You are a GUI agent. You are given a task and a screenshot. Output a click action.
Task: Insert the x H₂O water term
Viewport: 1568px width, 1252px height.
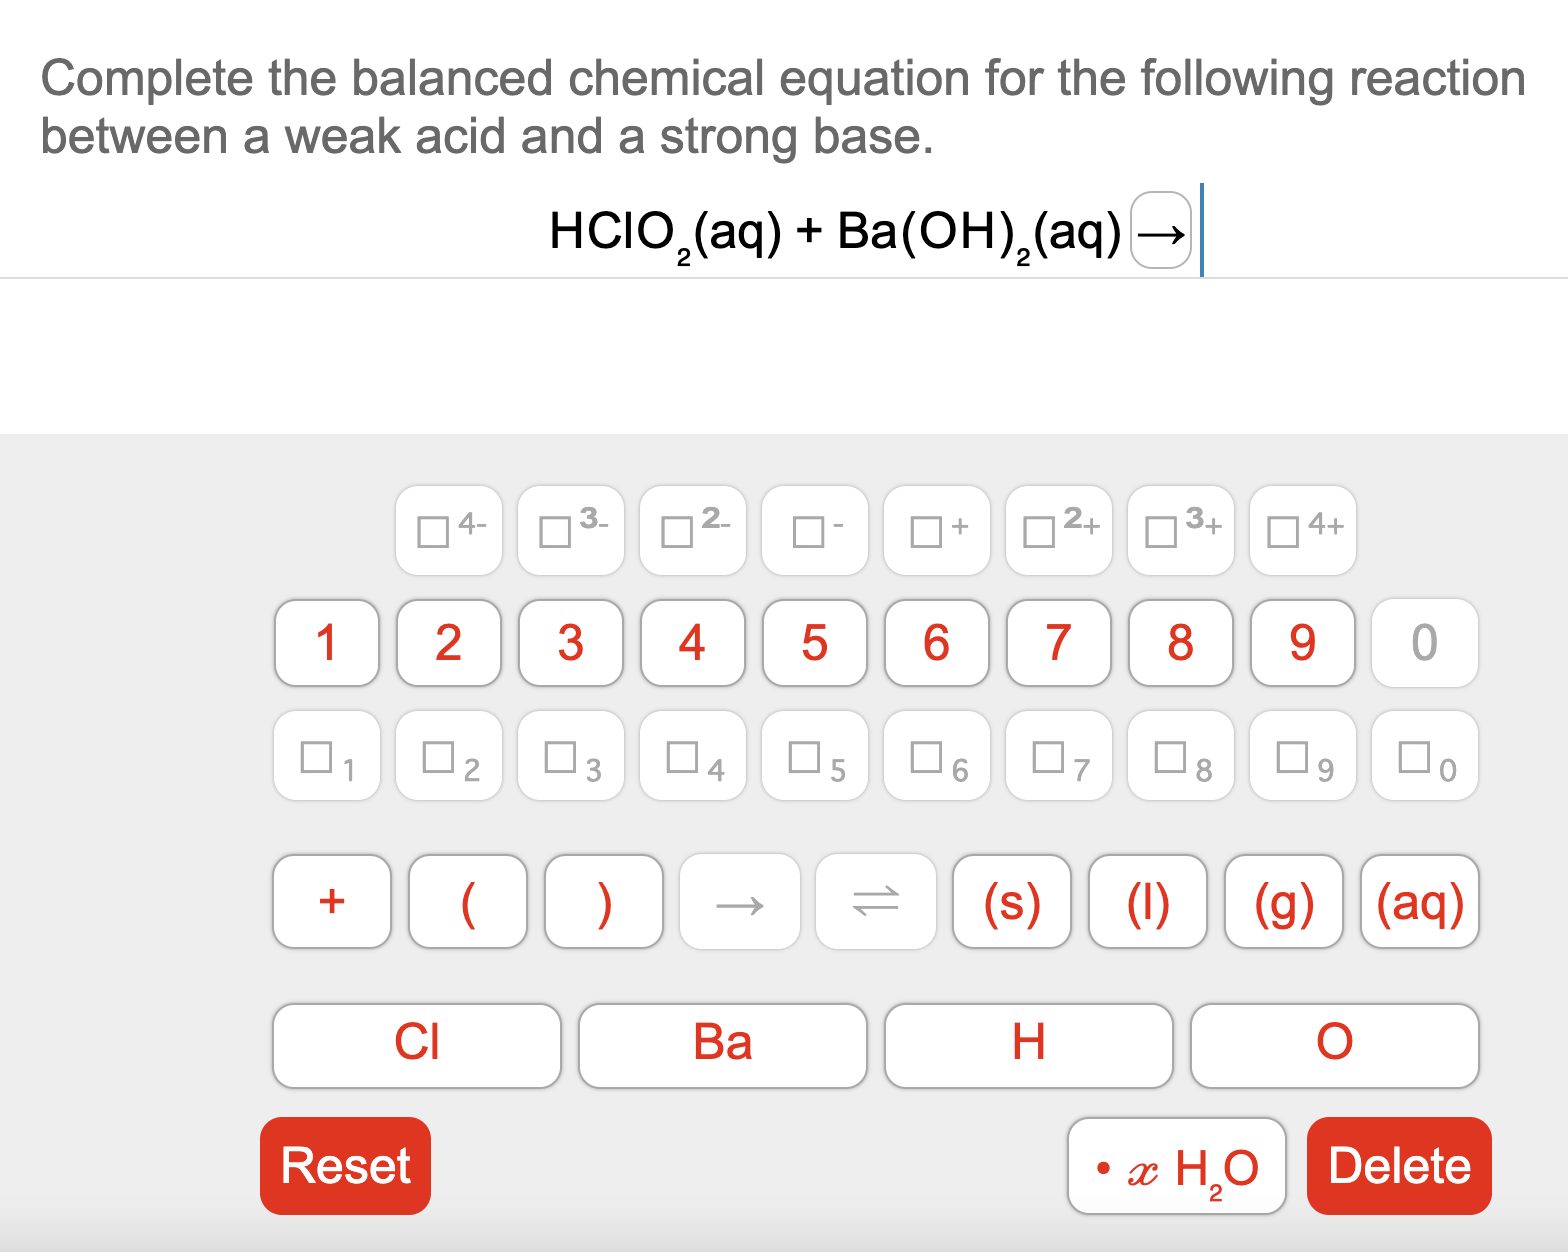[x=1176, y=1165]
